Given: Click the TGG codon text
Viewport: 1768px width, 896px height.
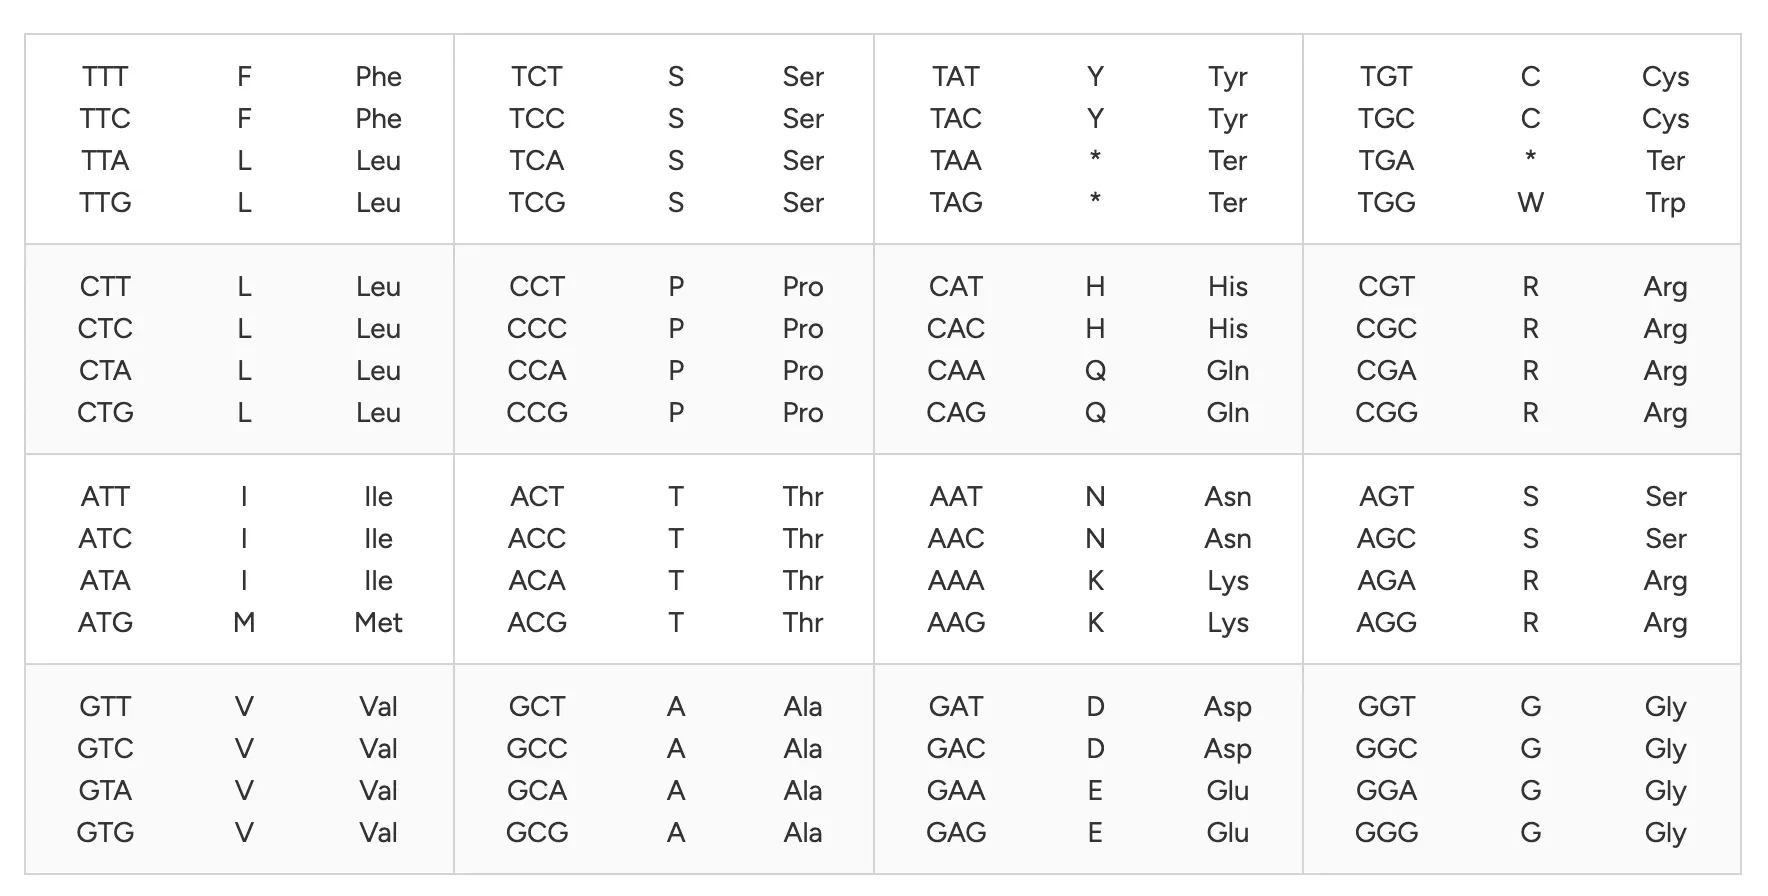Looking at the screenshot, I should tap(1386, 203).
